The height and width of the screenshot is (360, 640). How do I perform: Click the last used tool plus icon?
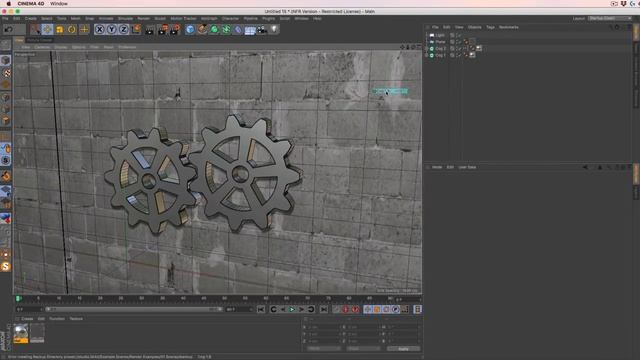pos(84,29)
